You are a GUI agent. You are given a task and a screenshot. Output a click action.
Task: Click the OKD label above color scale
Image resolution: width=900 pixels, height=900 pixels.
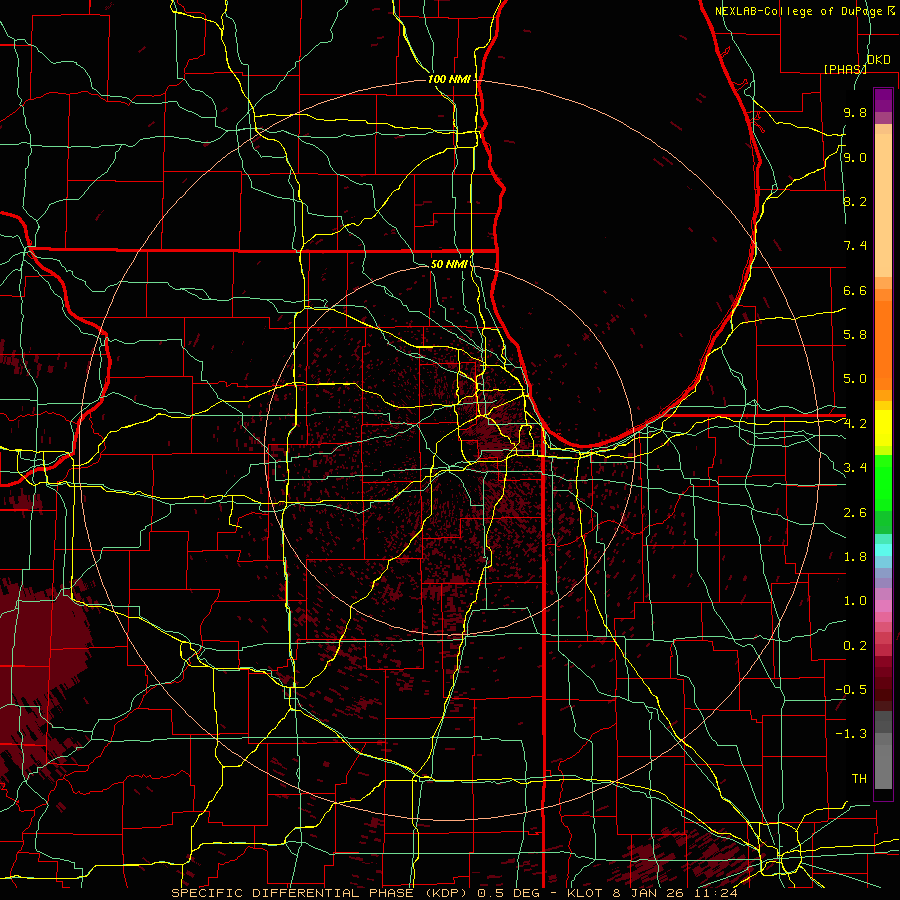click(878, 60)
